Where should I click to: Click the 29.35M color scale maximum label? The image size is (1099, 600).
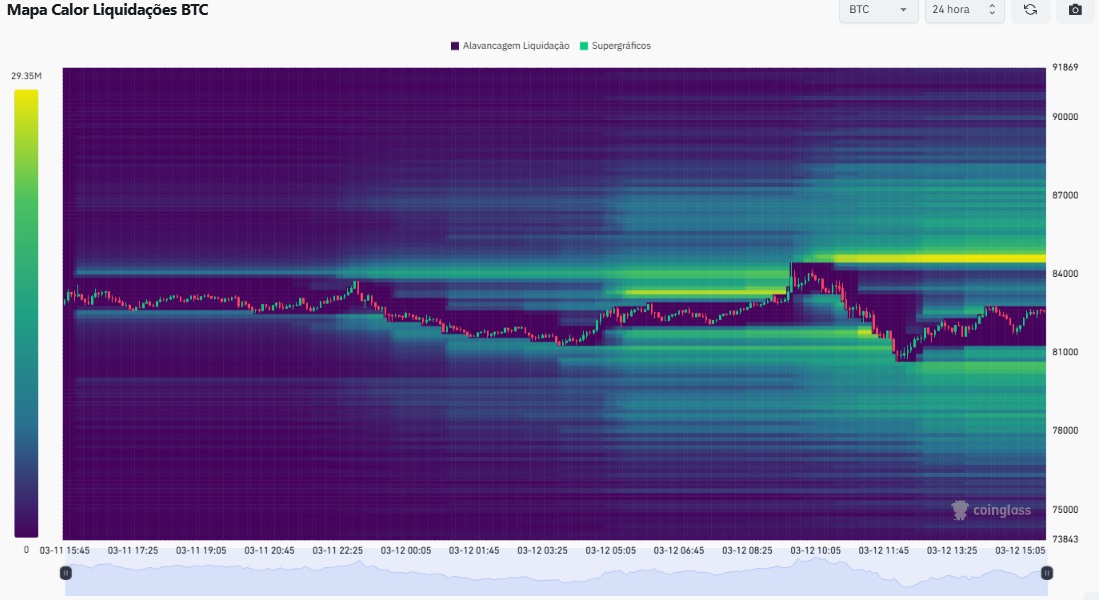[x=26, y=76]
